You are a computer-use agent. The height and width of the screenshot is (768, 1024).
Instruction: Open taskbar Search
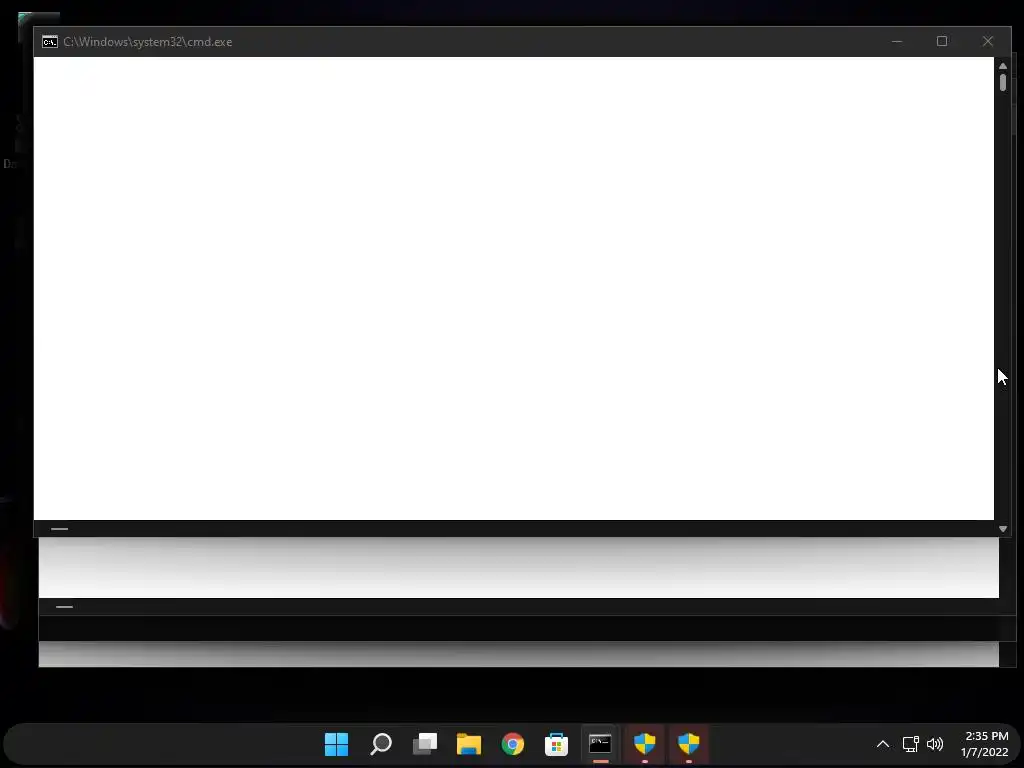(381, 744)
